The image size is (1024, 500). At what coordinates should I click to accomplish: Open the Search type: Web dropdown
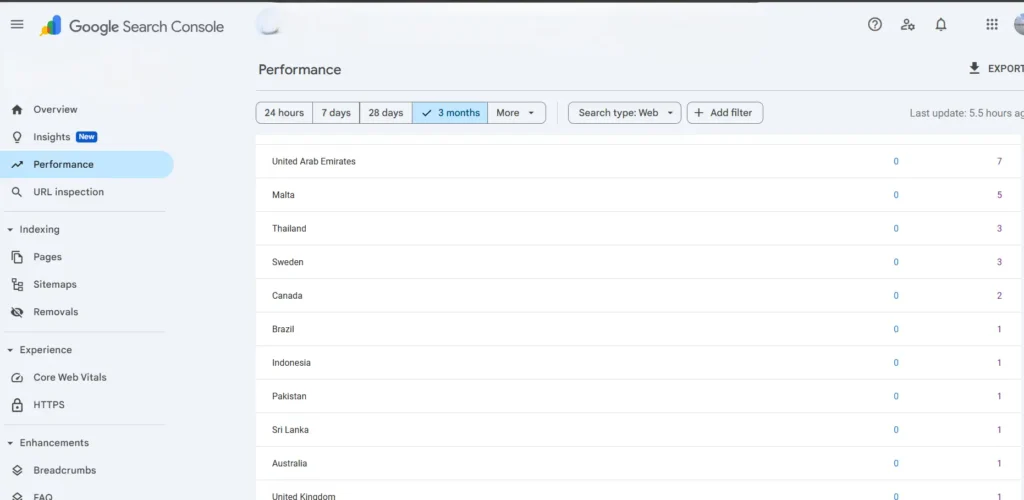coord(625,113)
